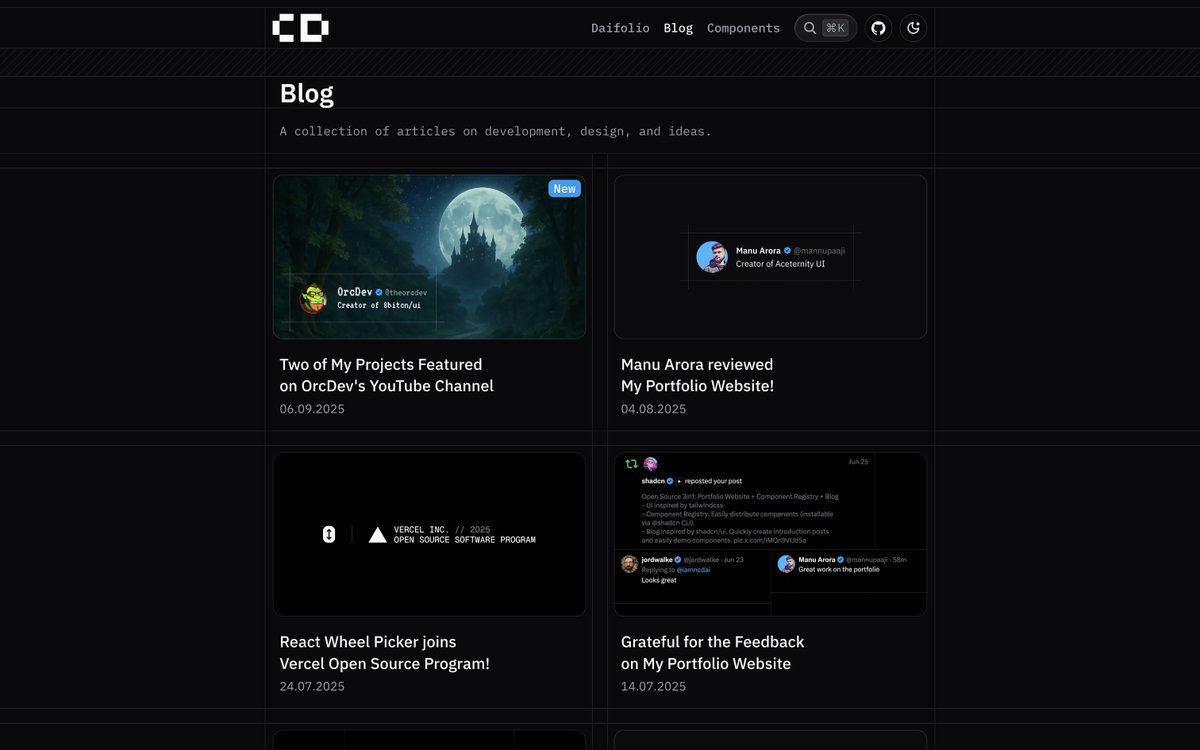This screenshot has height=750, width=1200.
Task: Click the magnifier icon in search box
Action: [810, 28]
